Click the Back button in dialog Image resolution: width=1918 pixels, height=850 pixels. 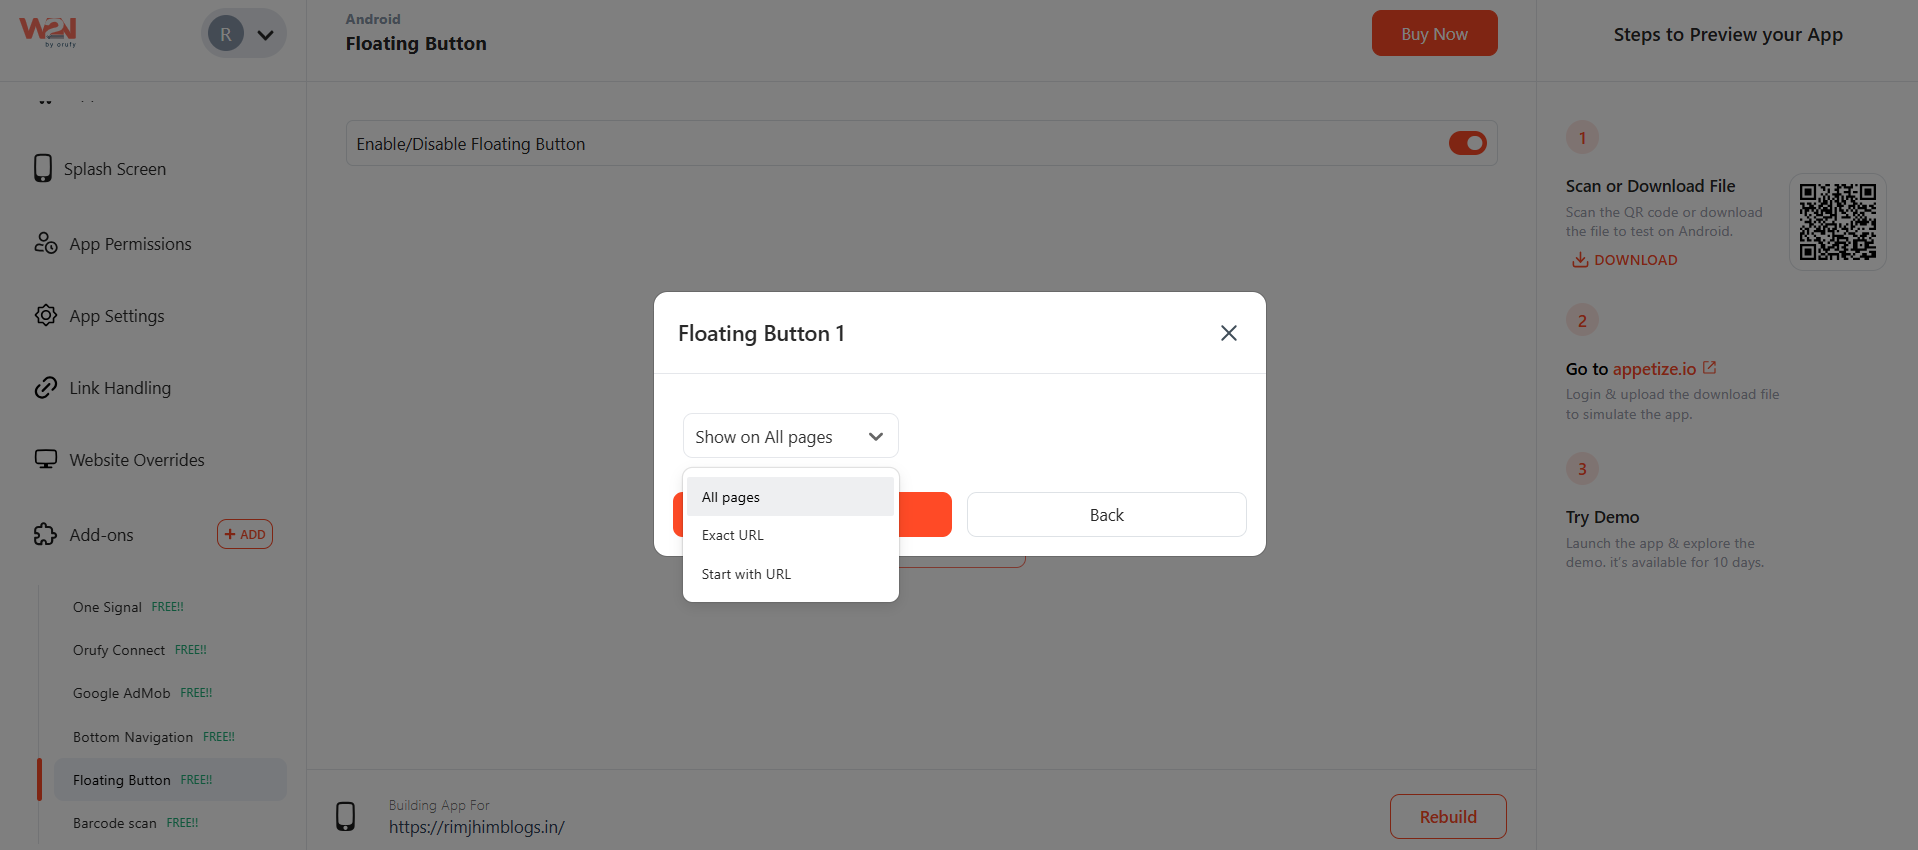pyautogui.click(x=1106, y=515)
